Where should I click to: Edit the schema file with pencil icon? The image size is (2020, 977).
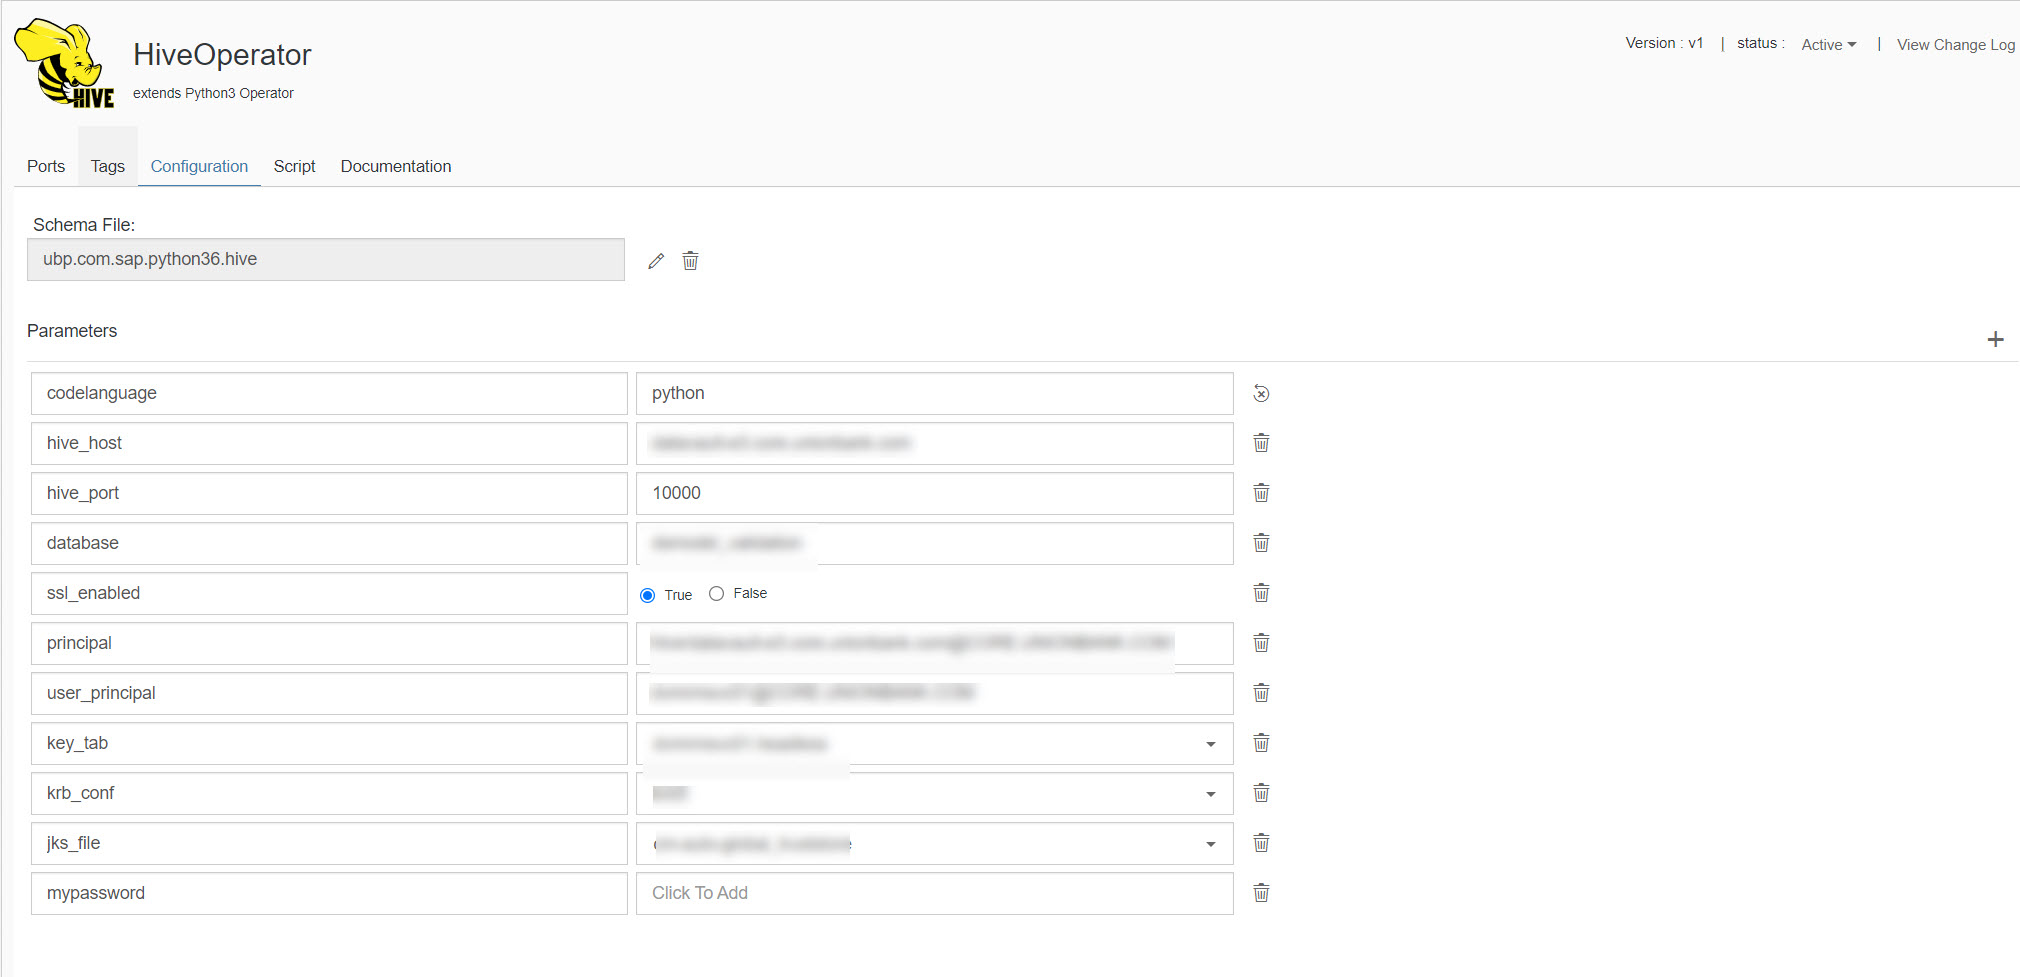click(x=656, y=261)
